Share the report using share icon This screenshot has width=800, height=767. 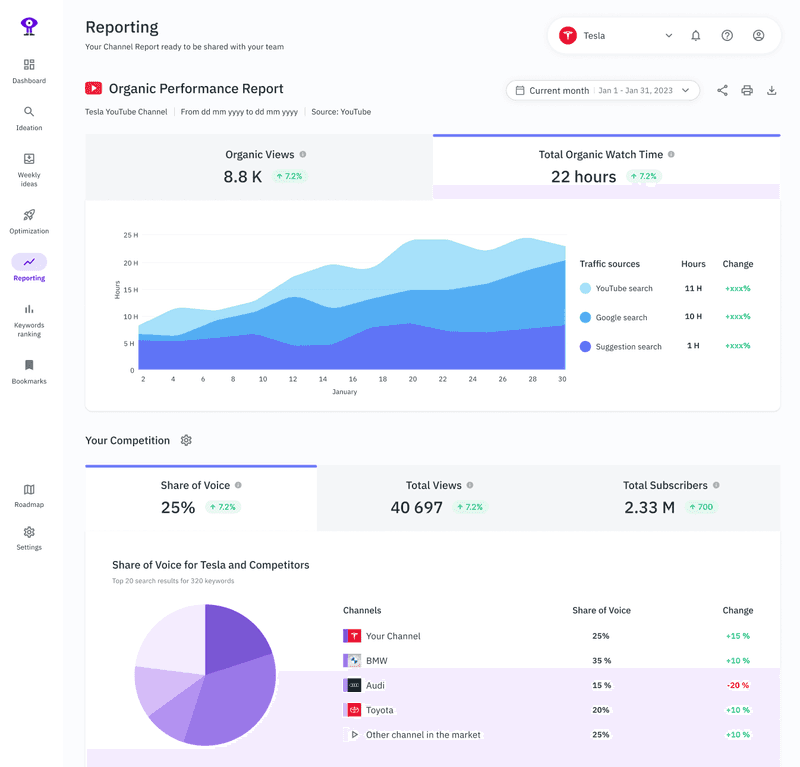[x=722, y=91]
